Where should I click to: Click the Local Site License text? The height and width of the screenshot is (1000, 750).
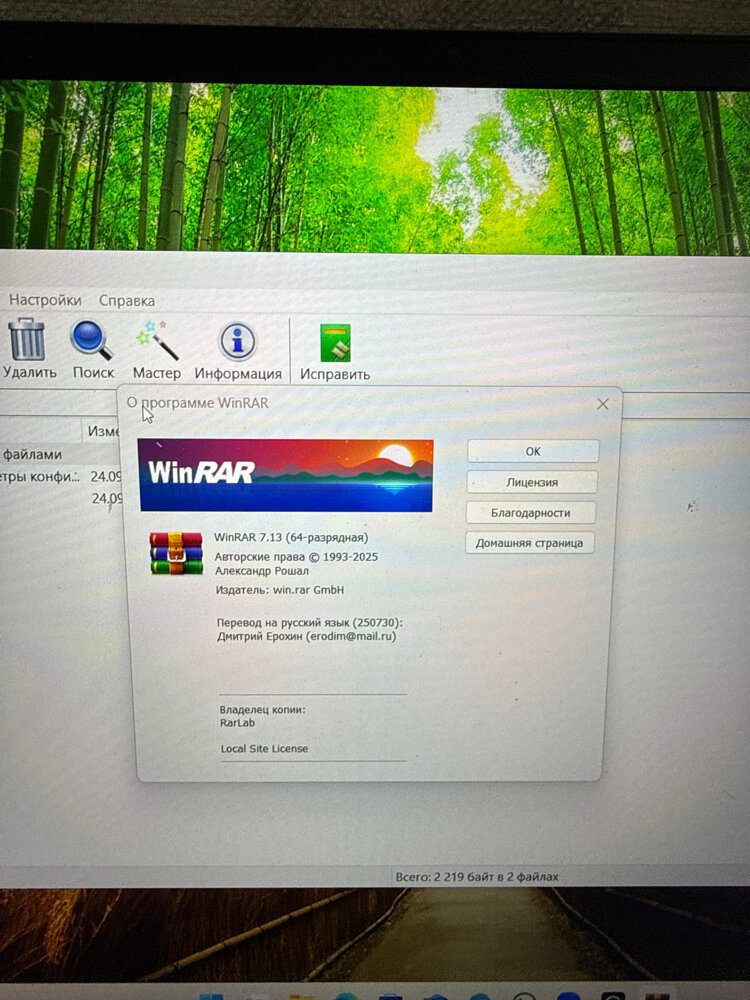click(264, 749)
